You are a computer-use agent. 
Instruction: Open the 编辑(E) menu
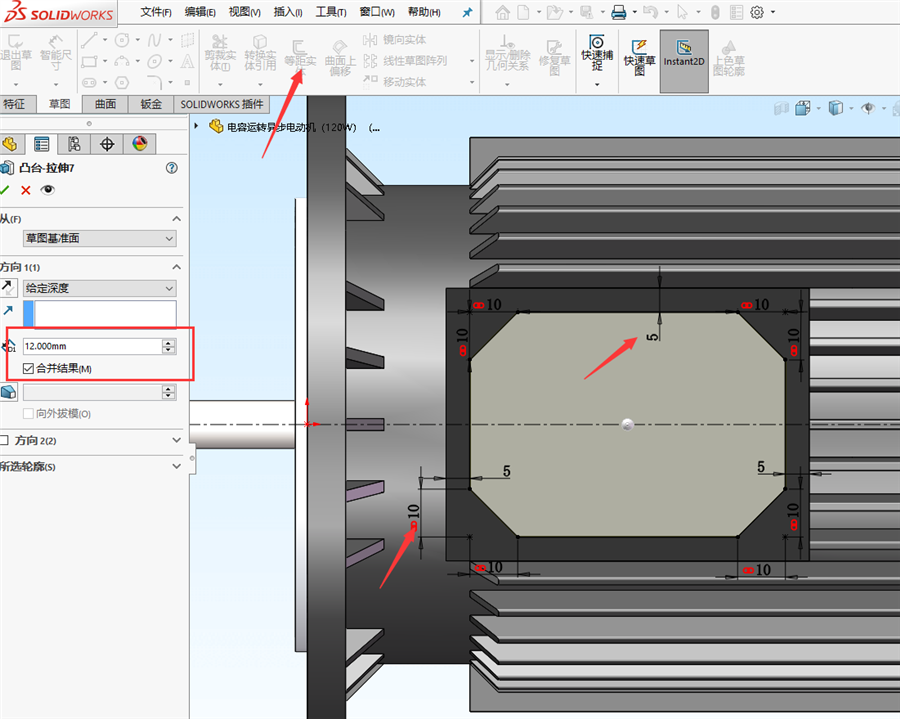pos(200,12)
